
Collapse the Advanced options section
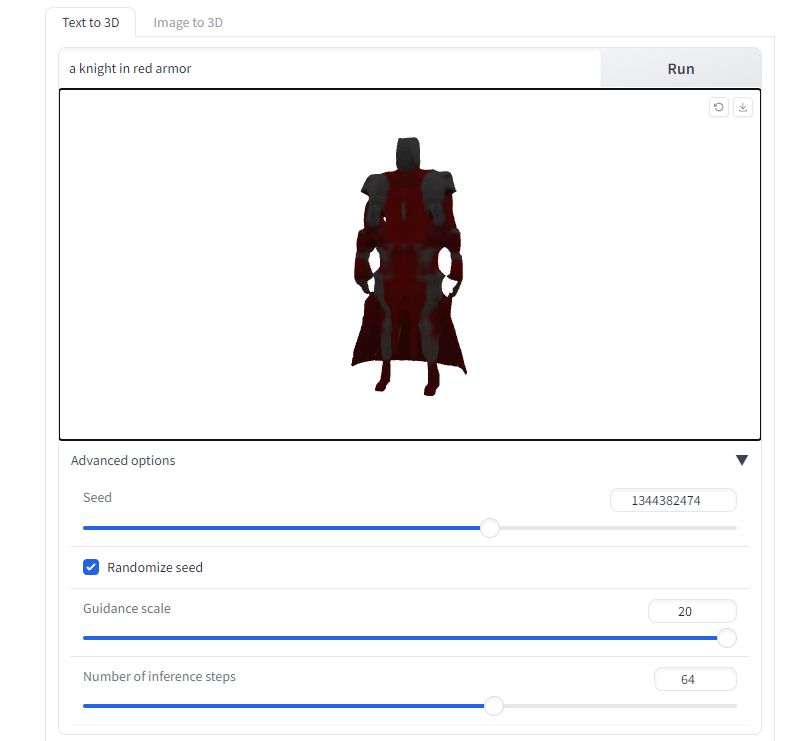[x=742, y=460]
